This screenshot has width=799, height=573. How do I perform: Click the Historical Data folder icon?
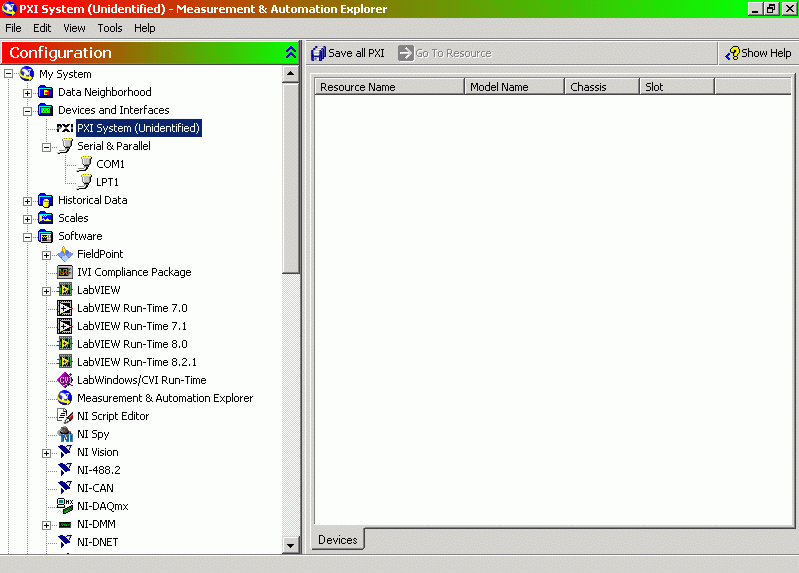coord(45,200)
